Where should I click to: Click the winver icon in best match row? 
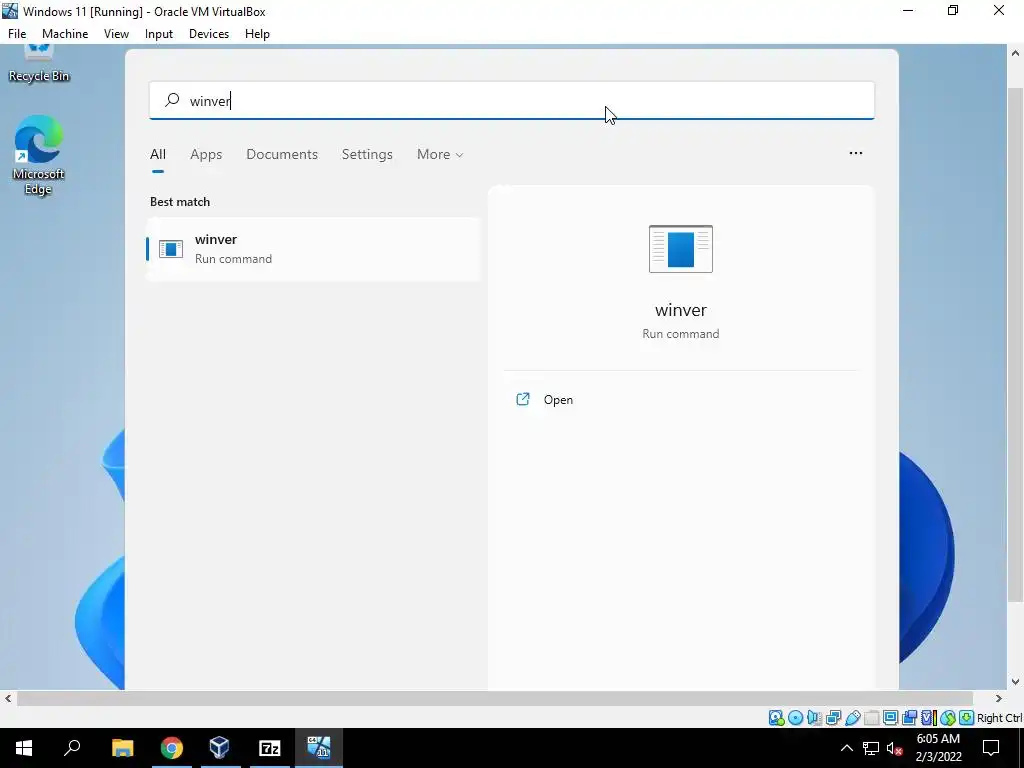(171, 249)
